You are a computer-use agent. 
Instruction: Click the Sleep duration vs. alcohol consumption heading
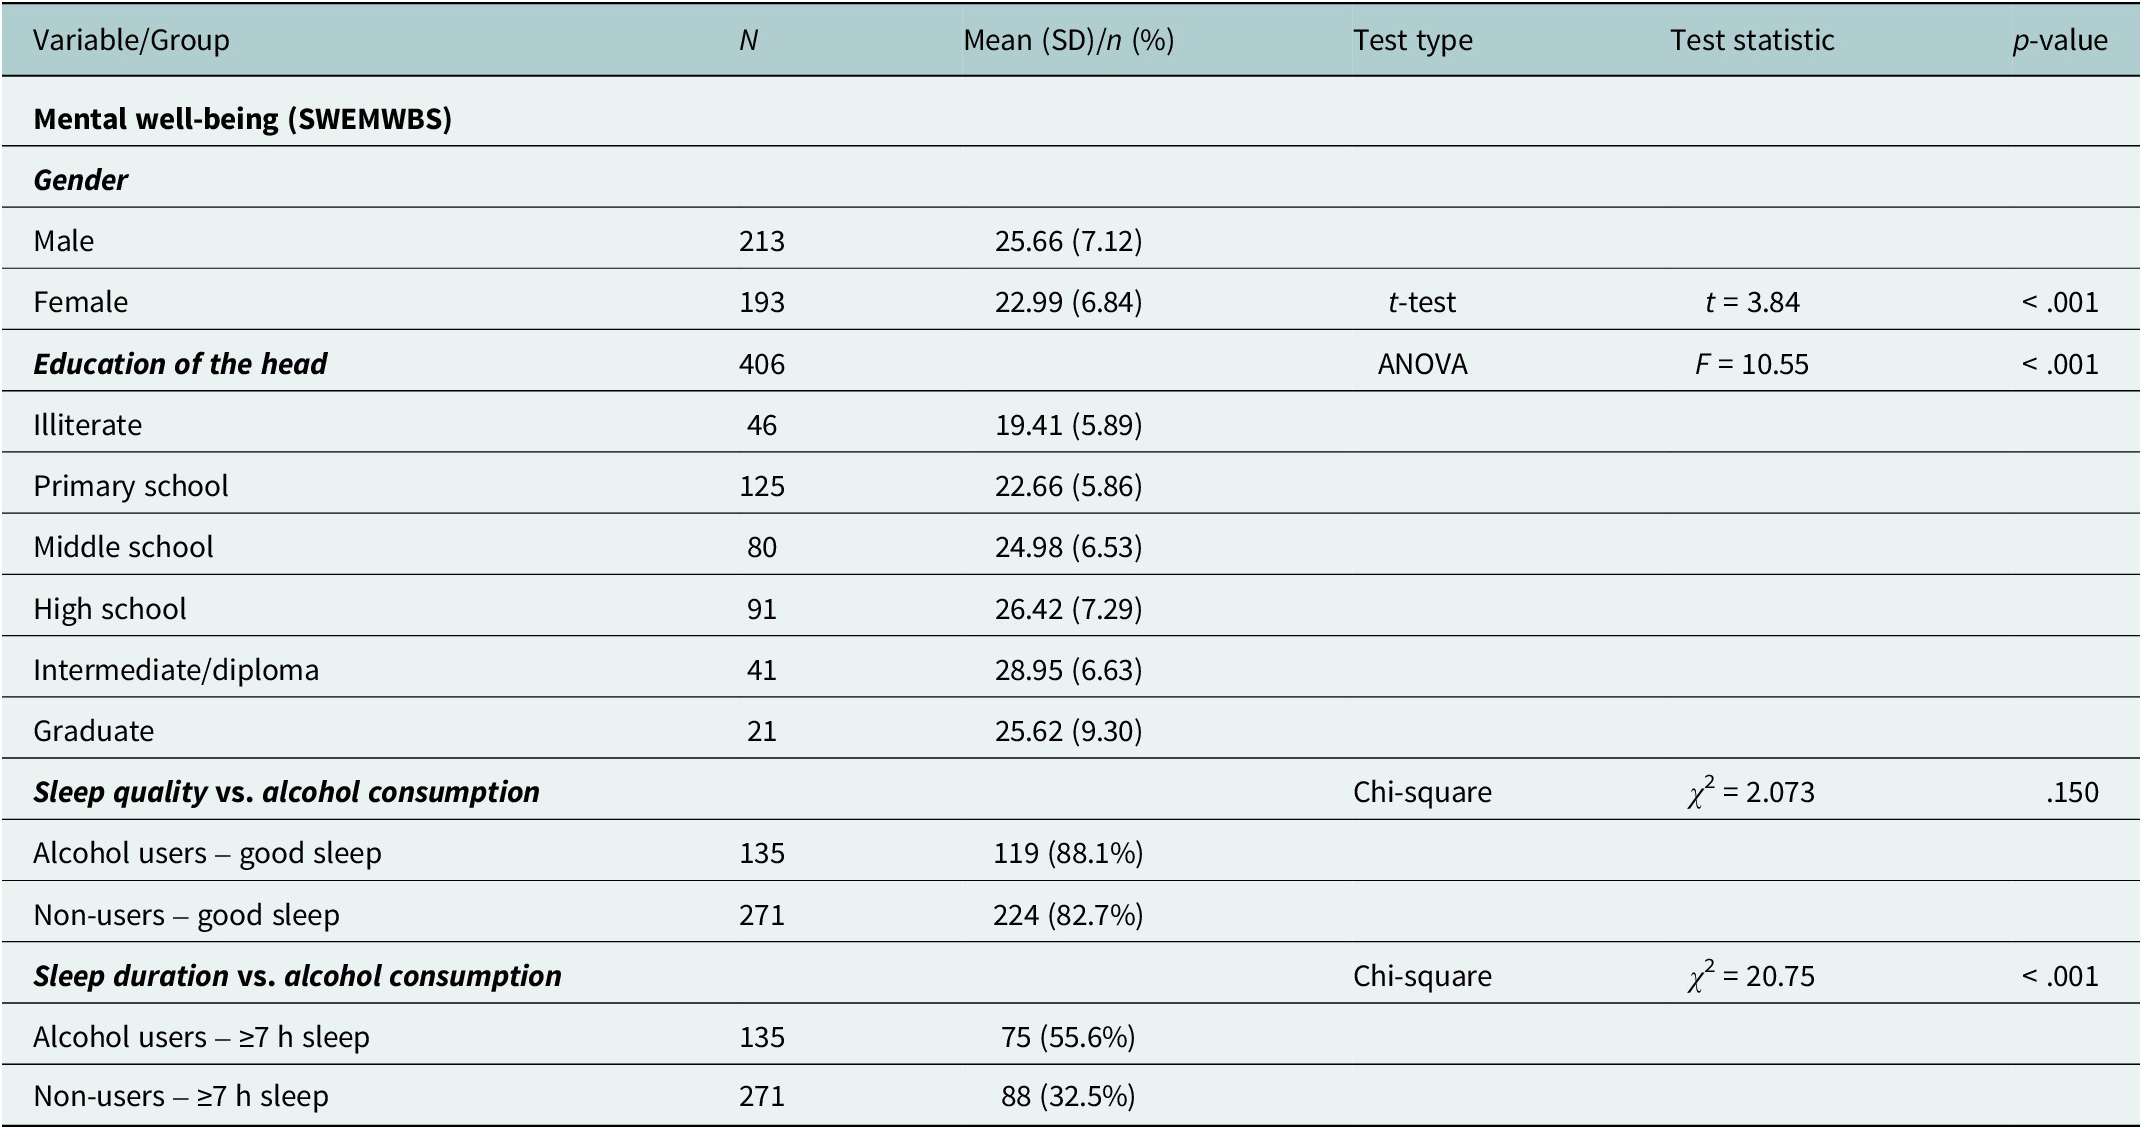(x=297, y=976)
